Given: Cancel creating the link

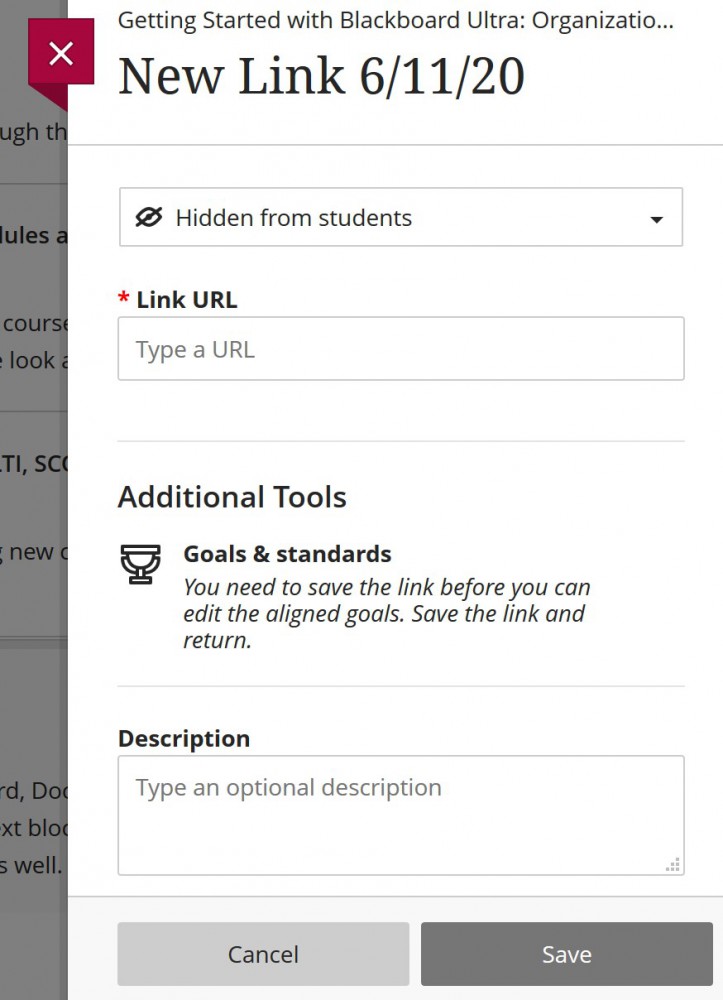Looking at the screenshot, I should click(x=263, y=953).
